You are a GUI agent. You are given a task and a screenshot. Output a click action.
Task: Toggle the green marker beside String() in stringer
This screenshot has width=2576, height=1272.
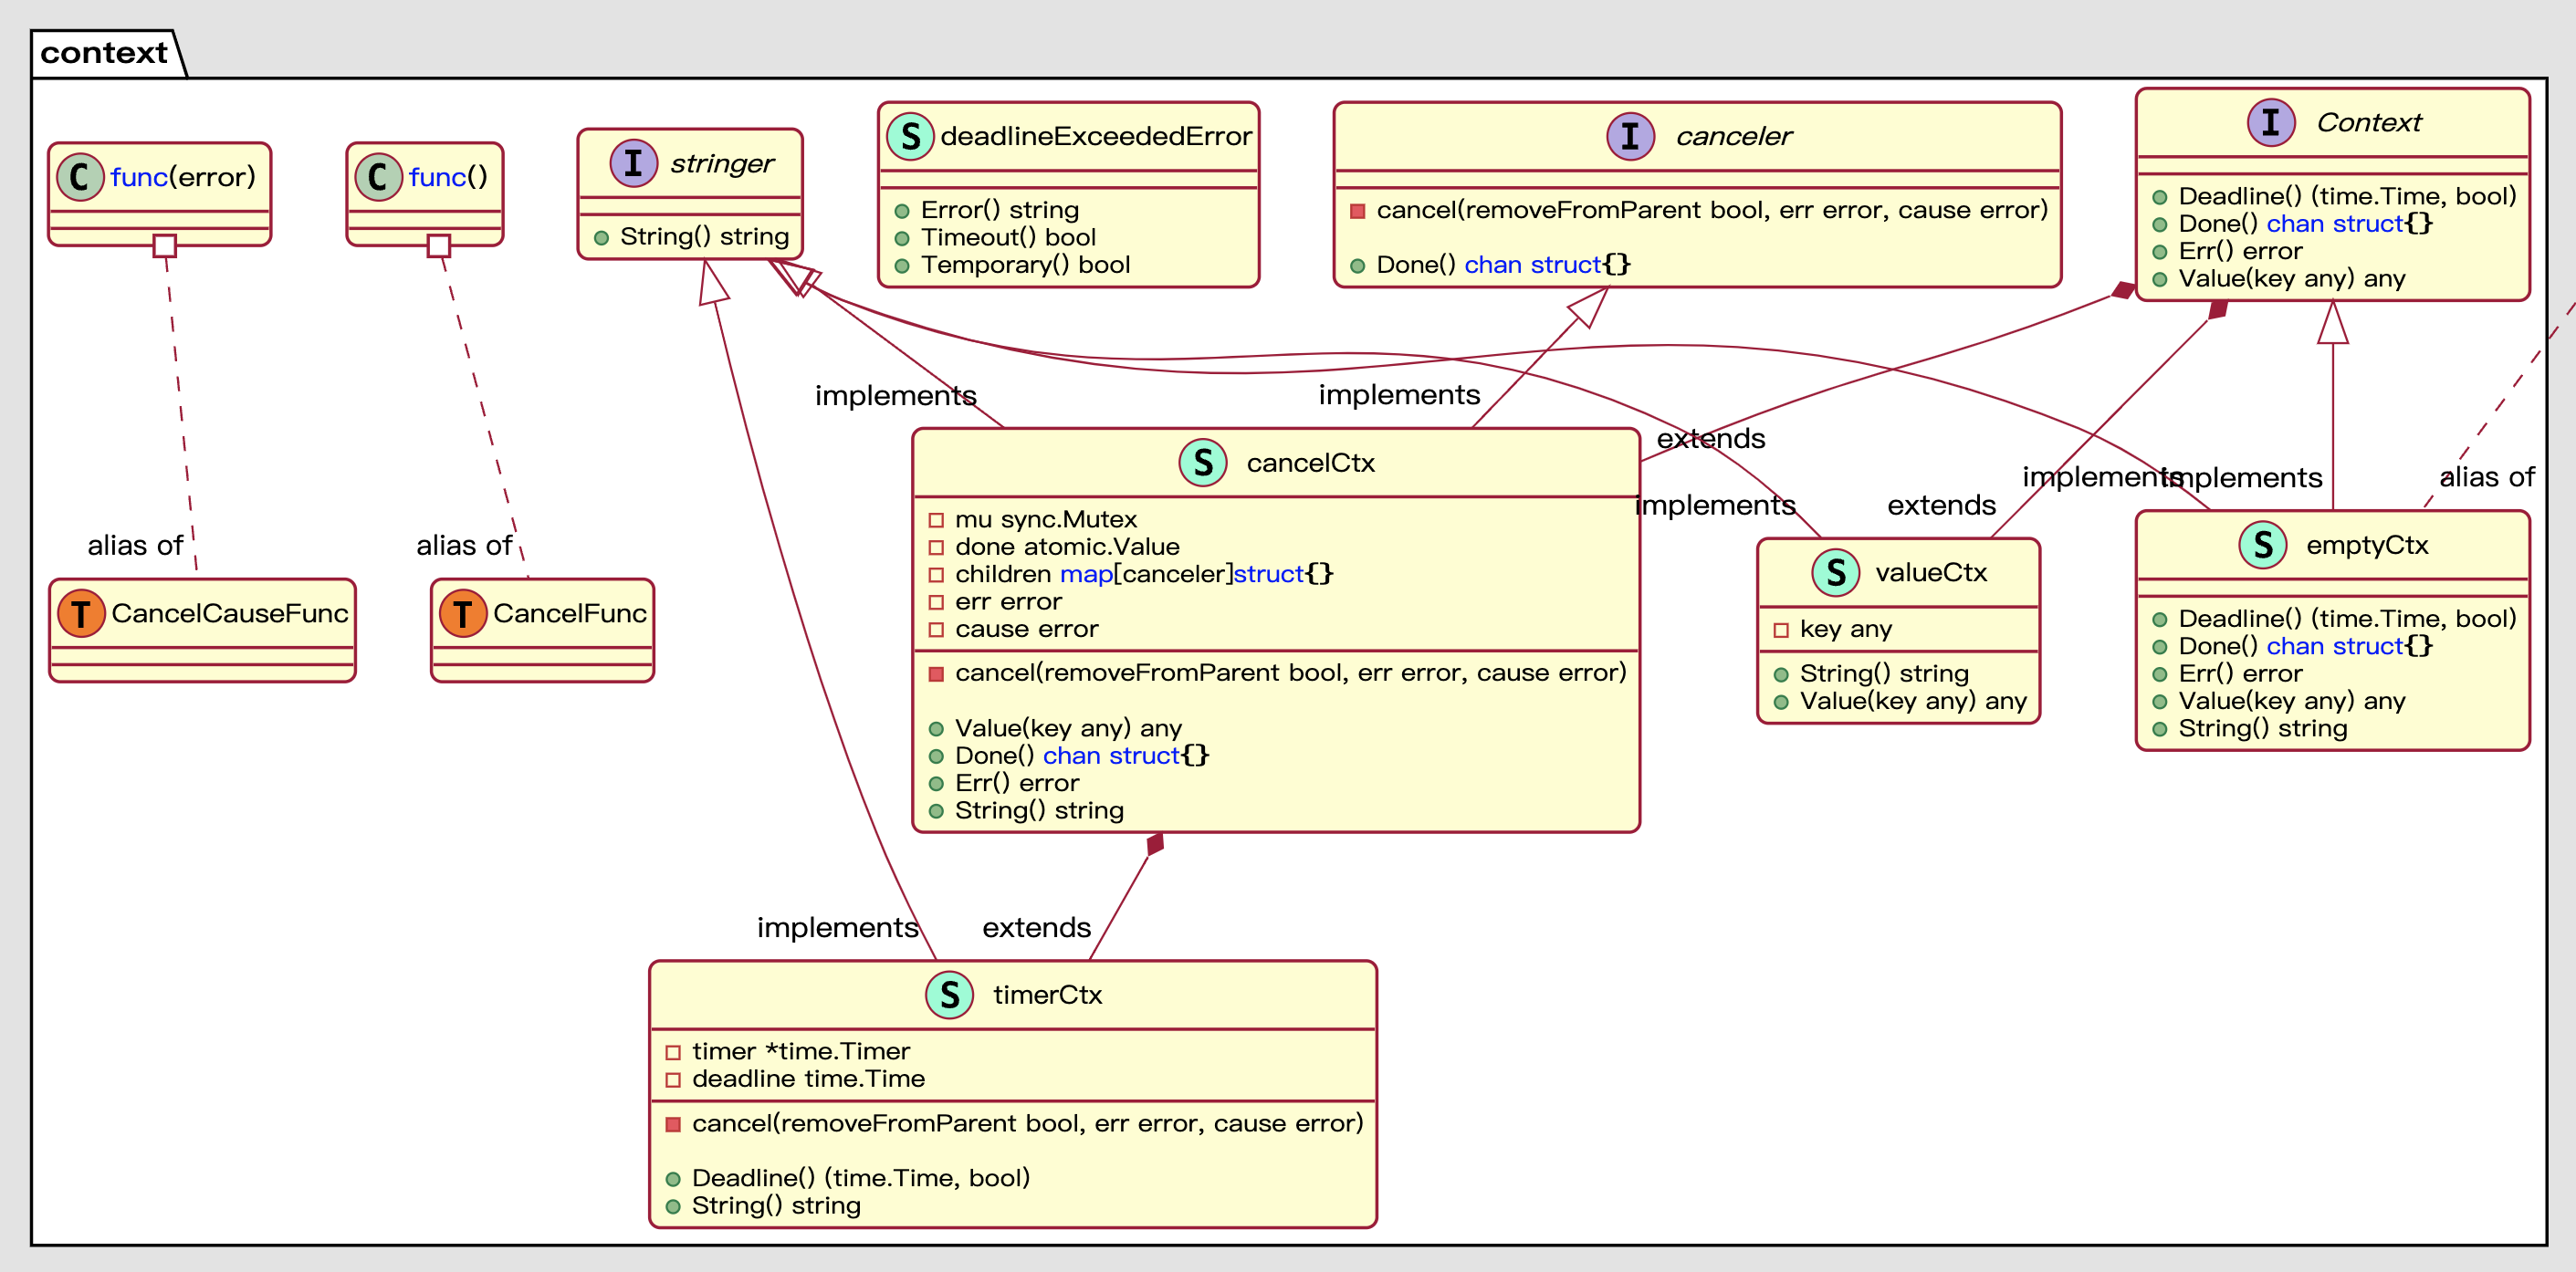click(602, 237)
